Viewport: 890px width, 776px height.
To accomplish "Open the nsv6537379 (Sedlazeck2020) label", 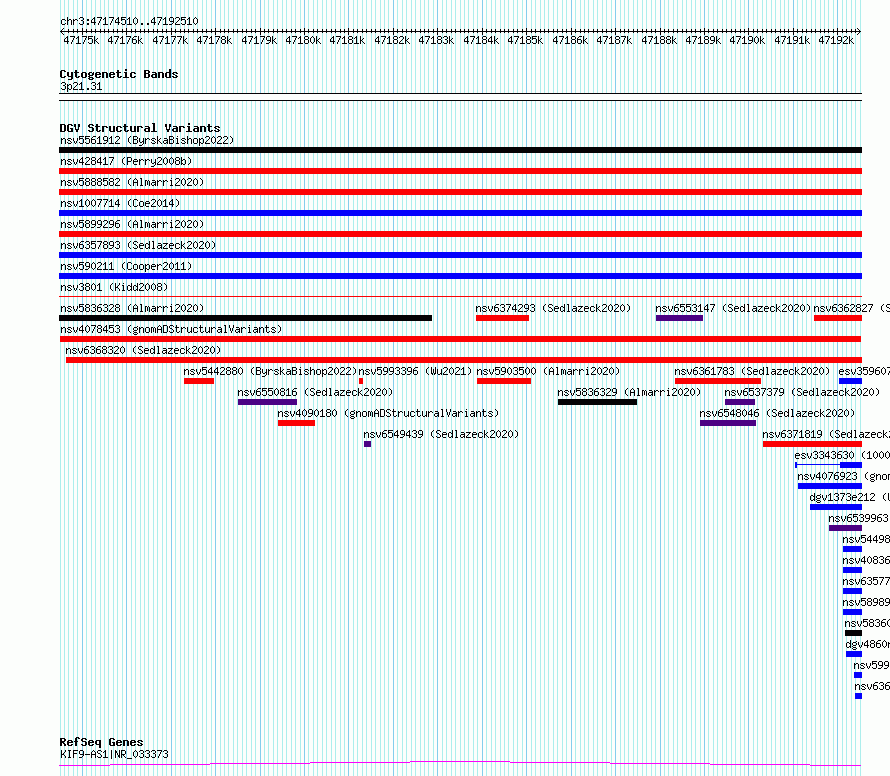I will pos(802,392).
